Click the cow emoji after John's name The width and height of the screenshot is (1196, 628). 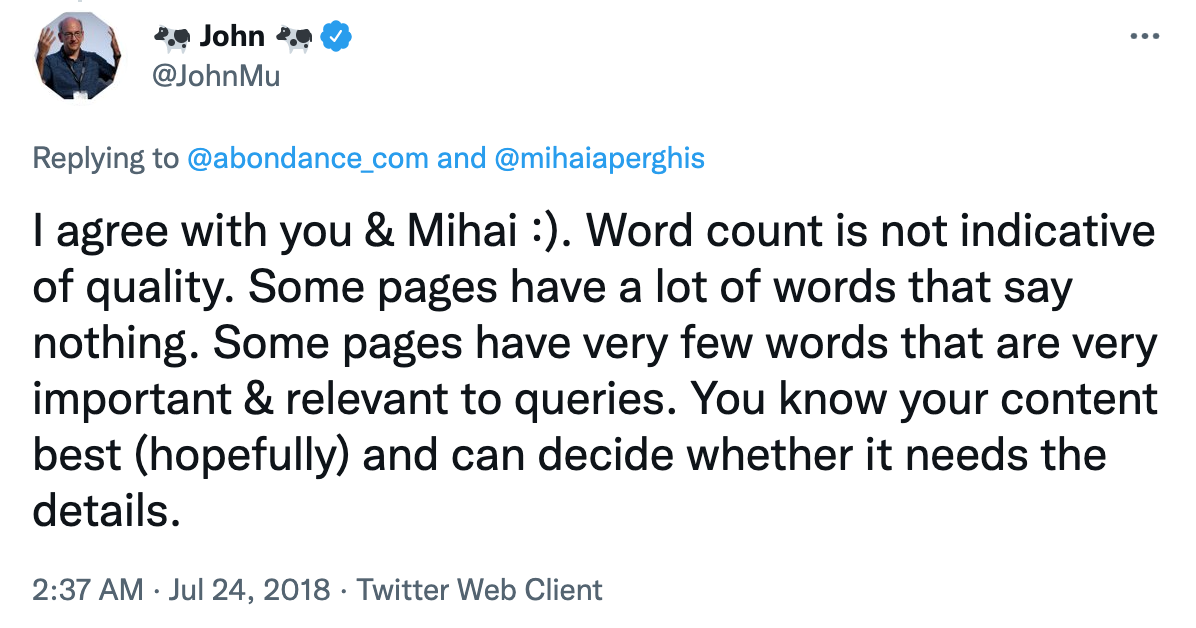coord(294,37)
